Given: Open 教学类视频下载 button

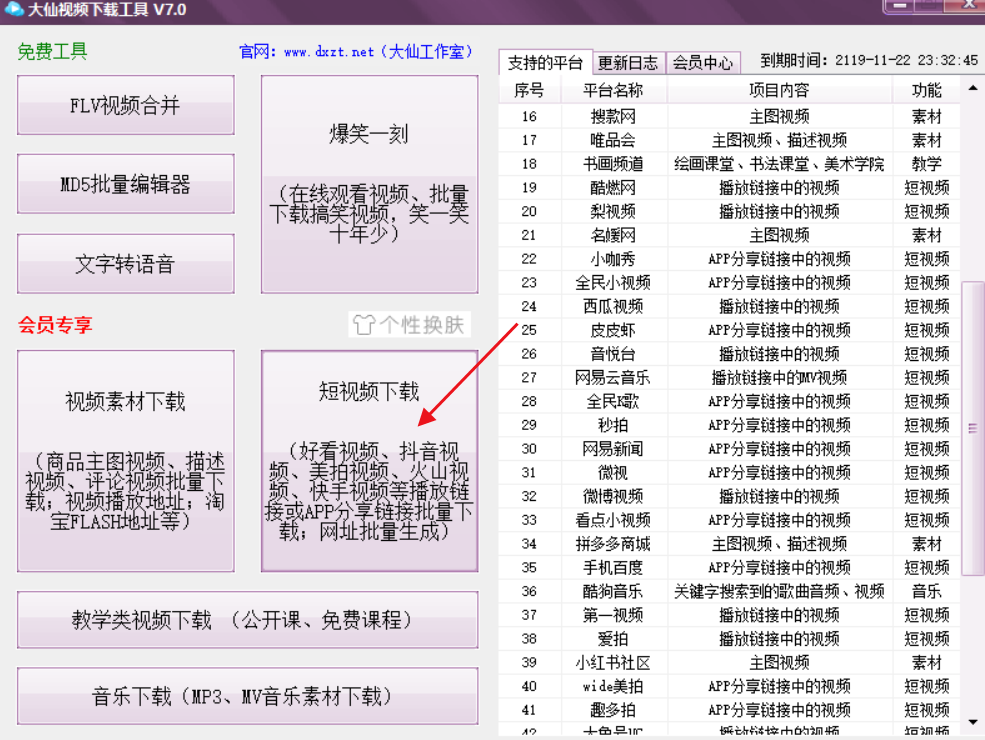Looking at the screenshot, I should (x=248, y=619).
